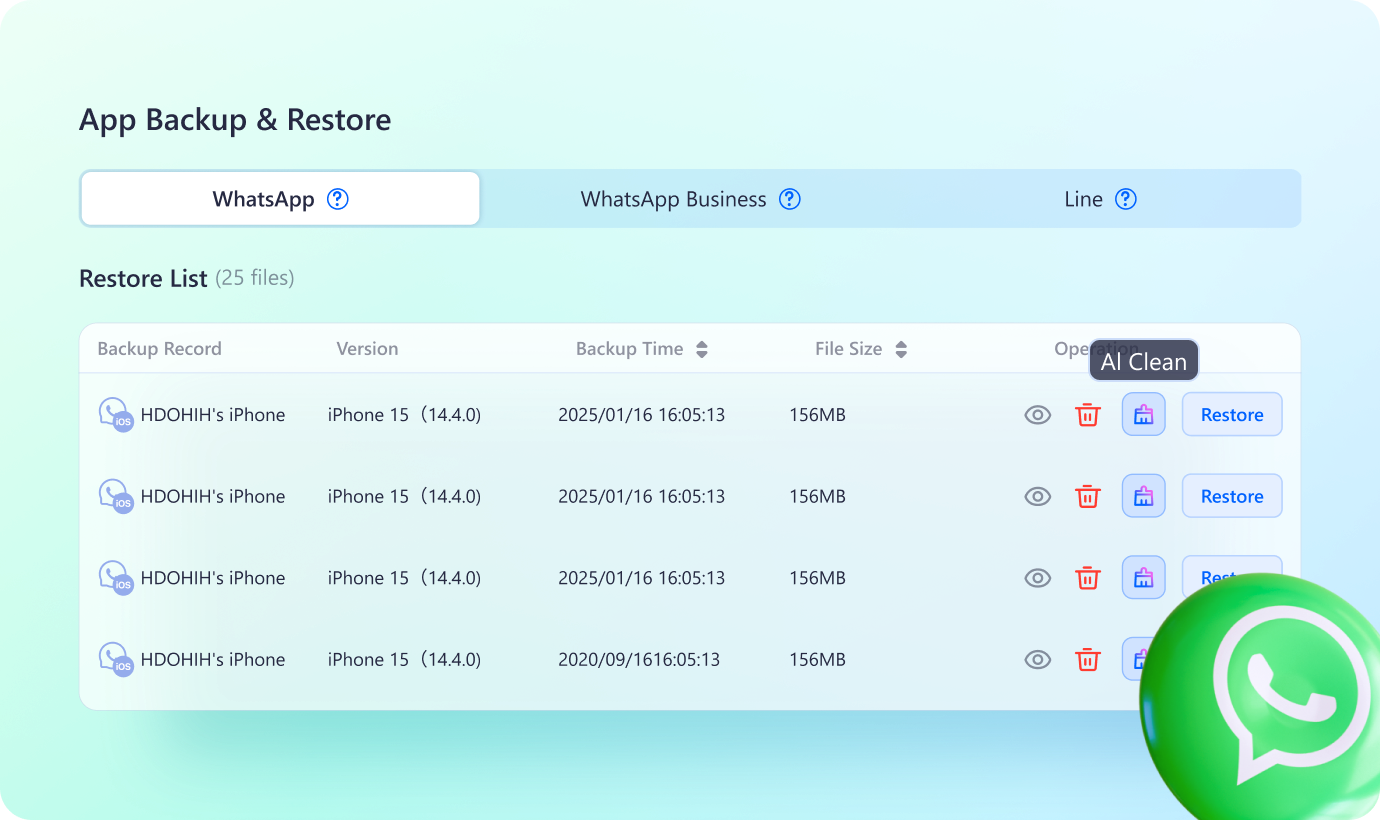Select HDOHIH's iPhone name in first row
Viewport: 1380px width, 820px height.
[213, 415]
